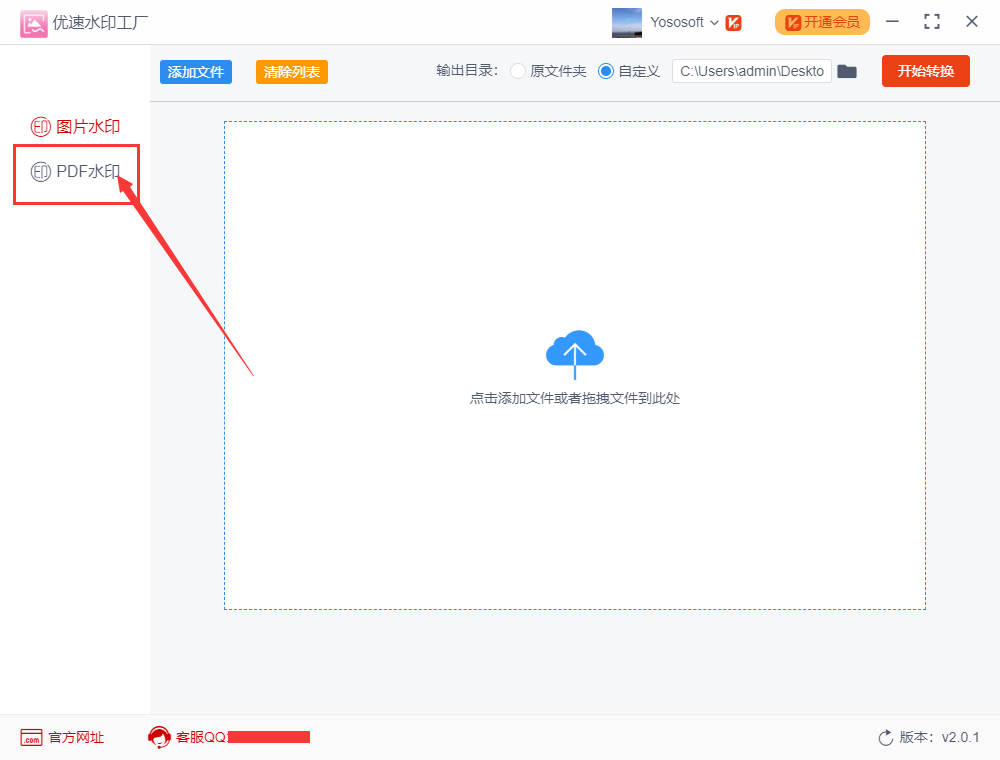Open the Yososoft user avatar thumbnail
Viewport: 1000px width, 760px height.
click(626, 23)
